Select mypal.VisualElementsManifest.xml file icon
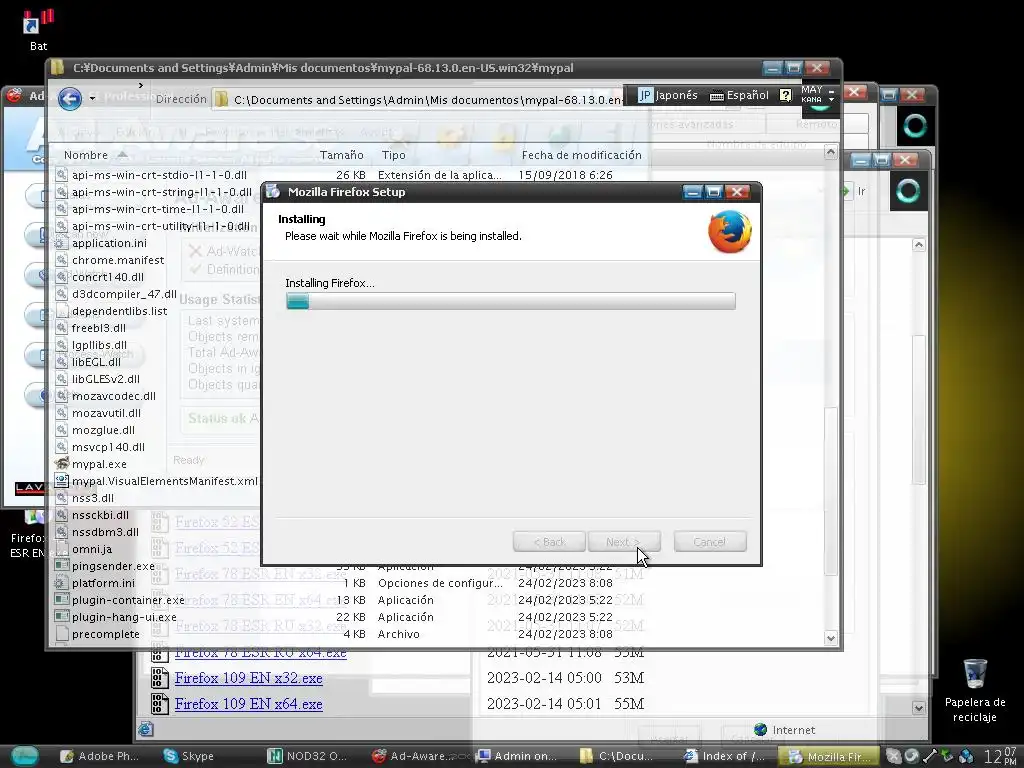This screenshot has width=1024, height=768. 61,481
